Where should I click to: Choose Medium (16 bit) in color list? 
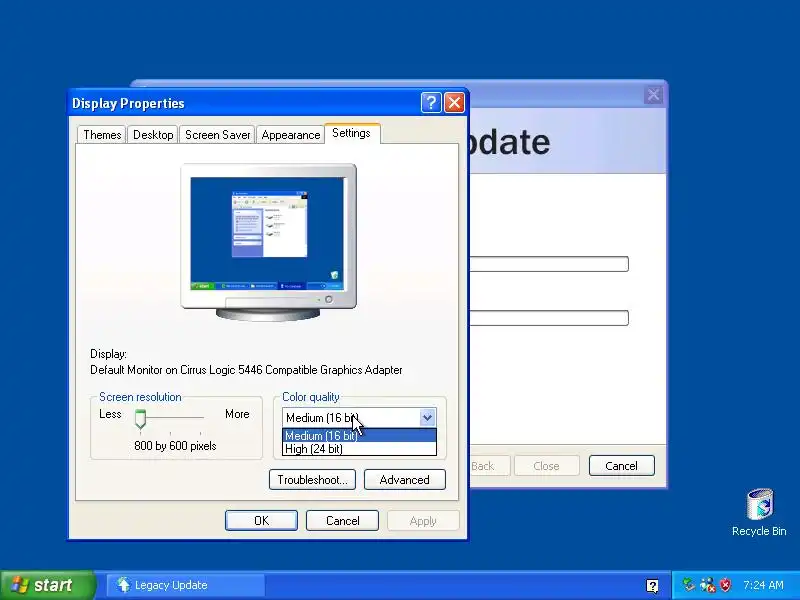(359, 436)
